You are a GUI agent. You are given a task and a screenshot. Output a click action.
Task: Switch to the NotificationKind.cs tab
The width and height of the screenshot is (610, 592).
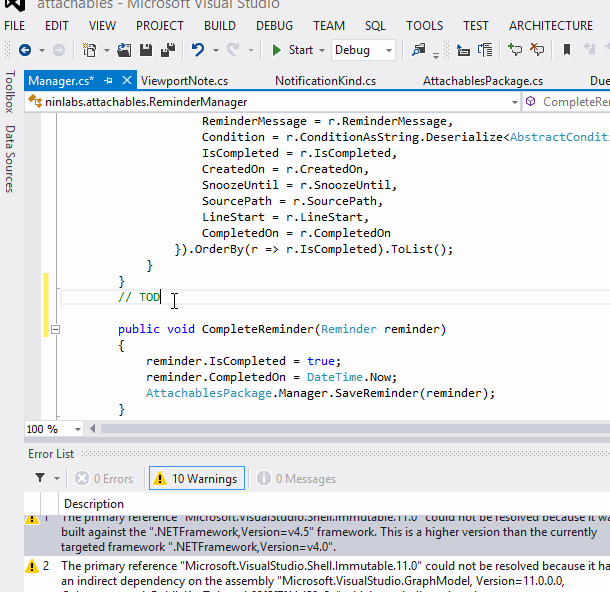pos(325,81)
